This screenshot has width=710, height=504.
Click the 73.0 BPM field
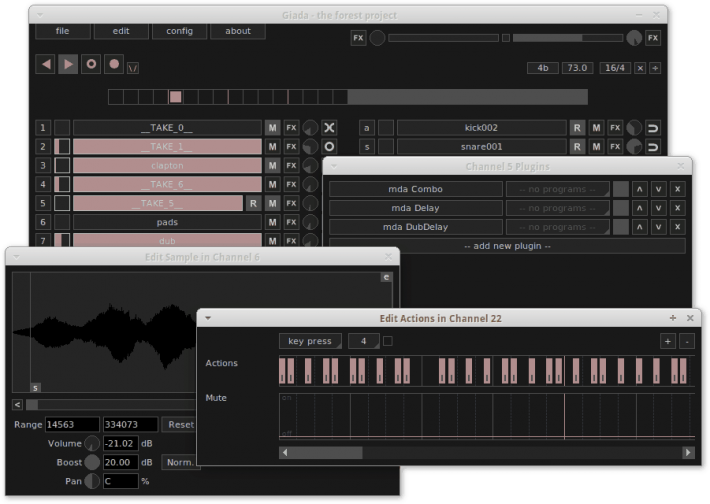(577, 68)
